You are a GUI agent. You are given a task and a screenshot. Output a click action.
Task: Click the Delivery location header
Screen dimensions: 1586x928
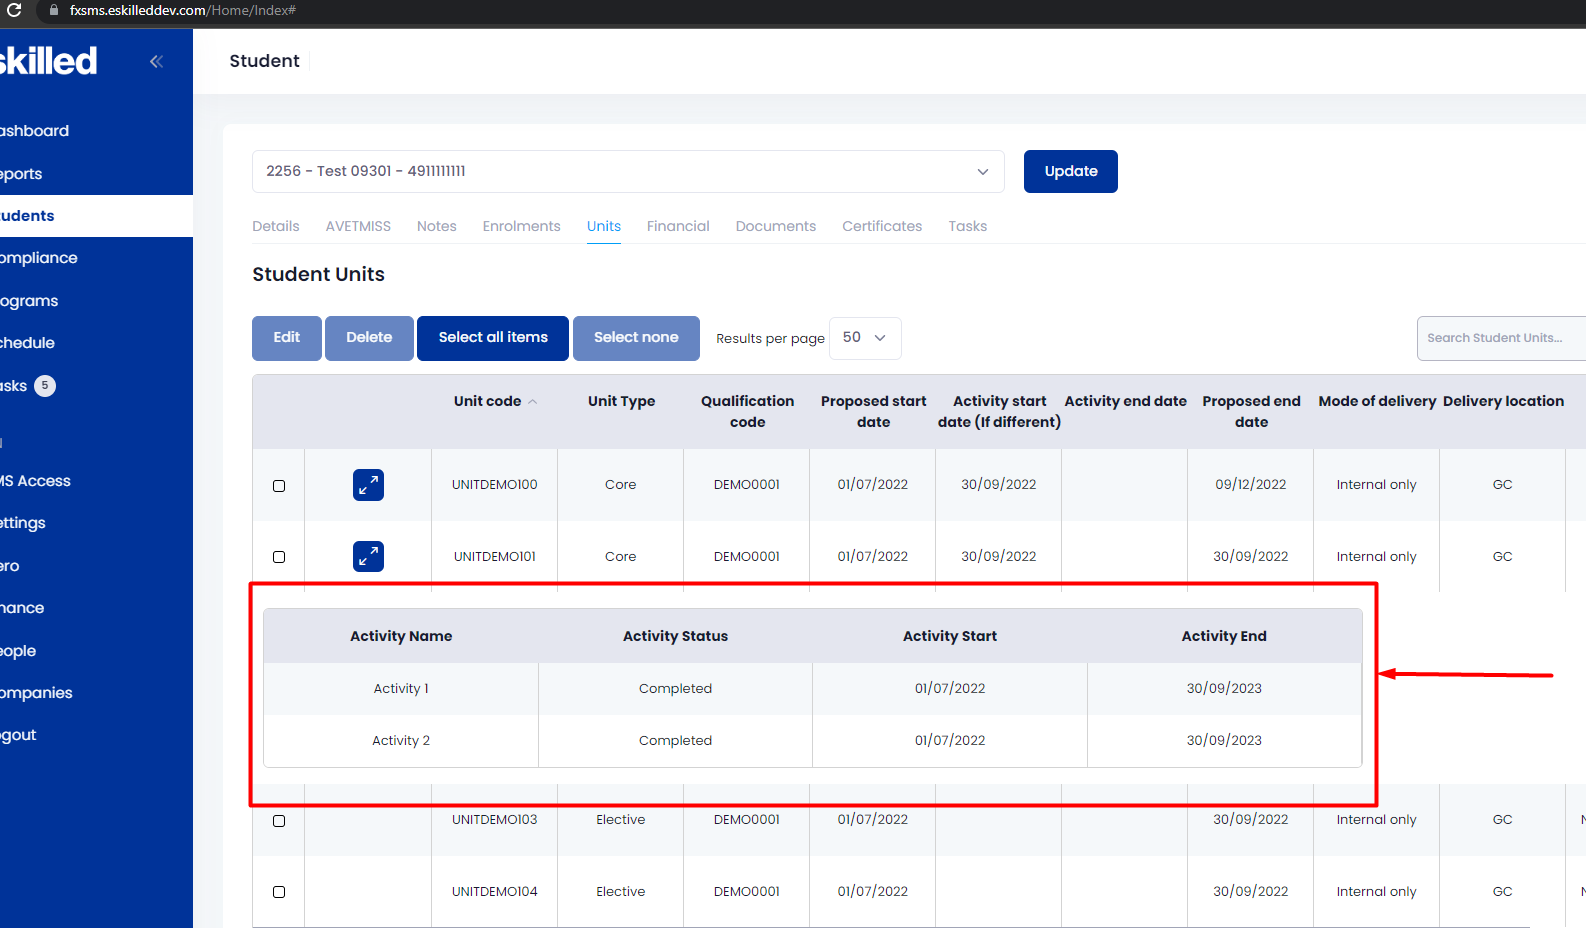pos(1503,401)
